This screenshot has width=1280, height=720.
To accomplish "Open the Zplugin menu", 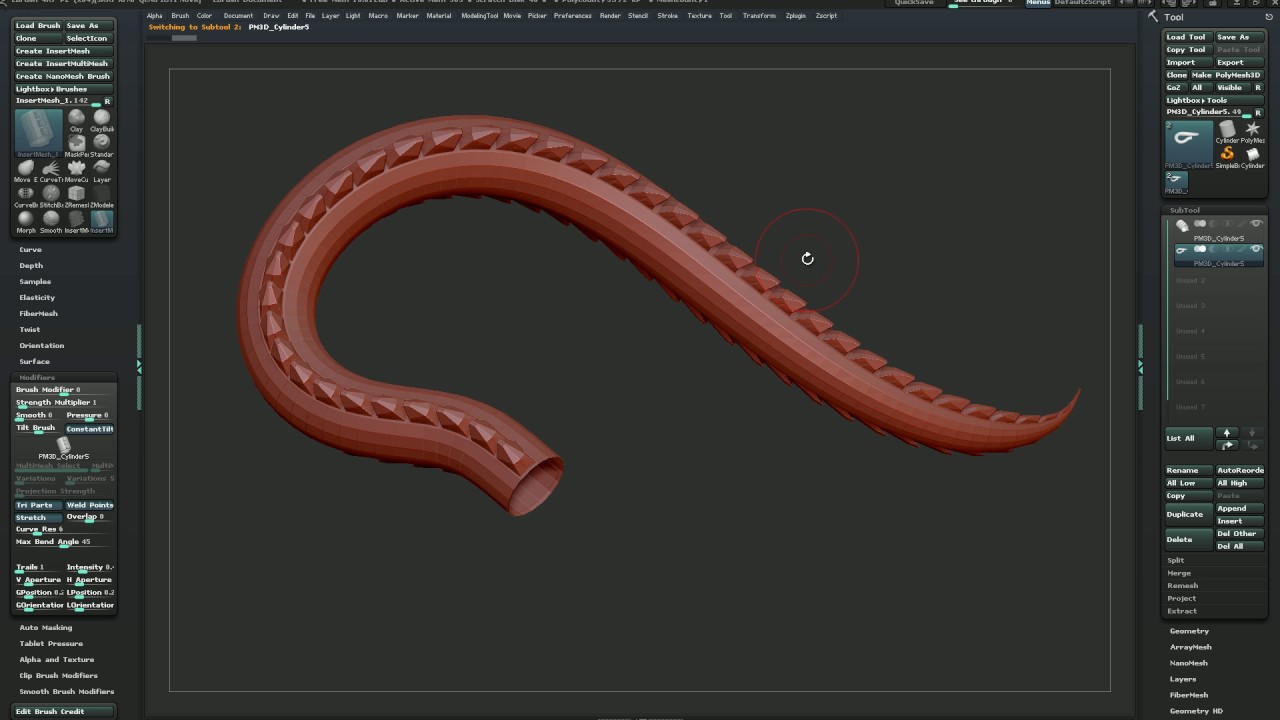I will [796, 16].
